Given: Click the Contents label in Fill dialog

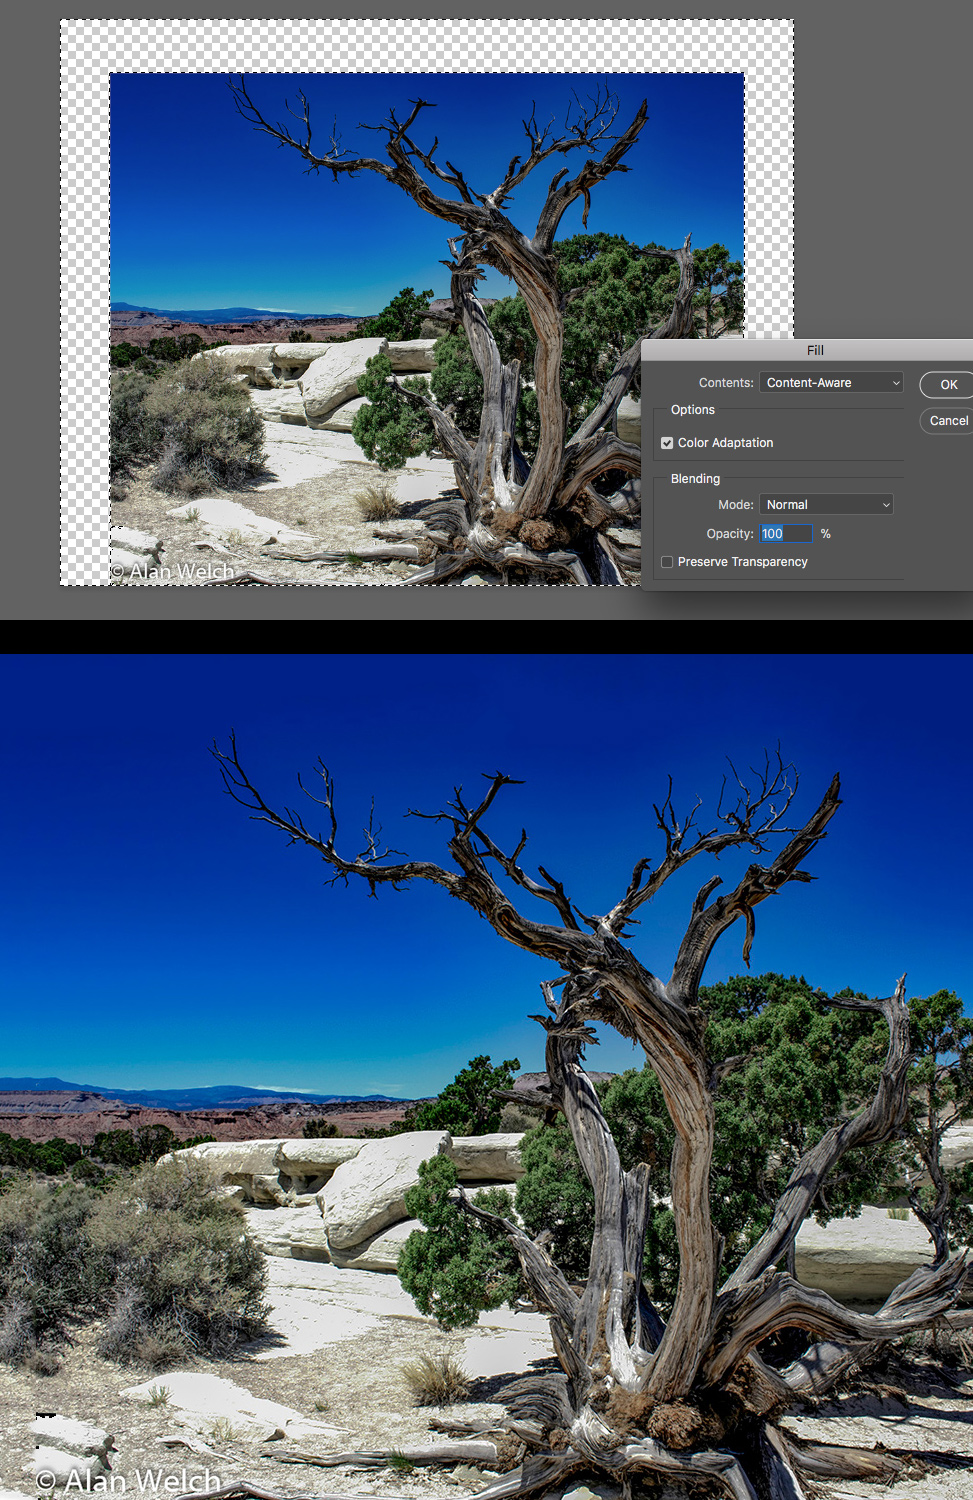Looking at the screenshot, I should 726,383.
